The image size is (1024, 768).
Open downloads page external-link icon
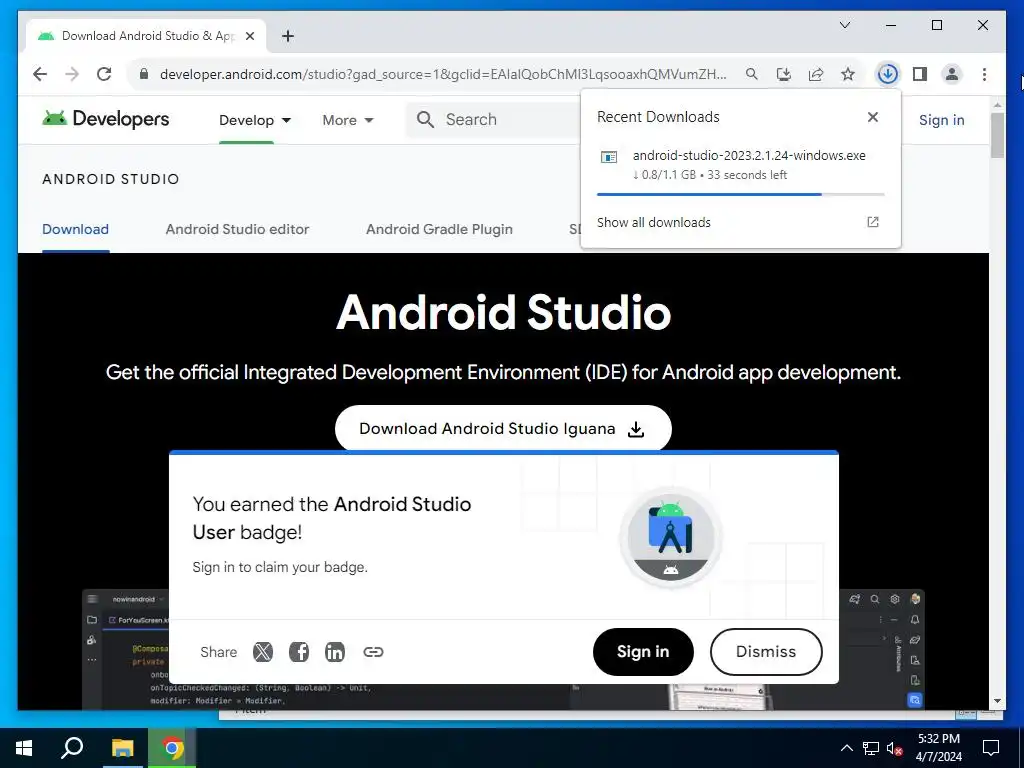(x=872, y=222)
